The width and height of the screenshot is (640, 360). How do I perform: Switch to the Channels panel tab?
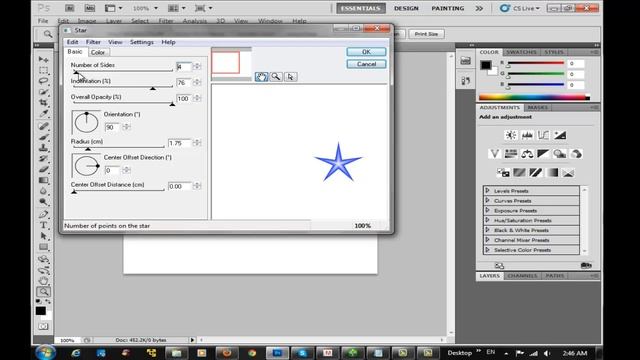tap(522, 276)
